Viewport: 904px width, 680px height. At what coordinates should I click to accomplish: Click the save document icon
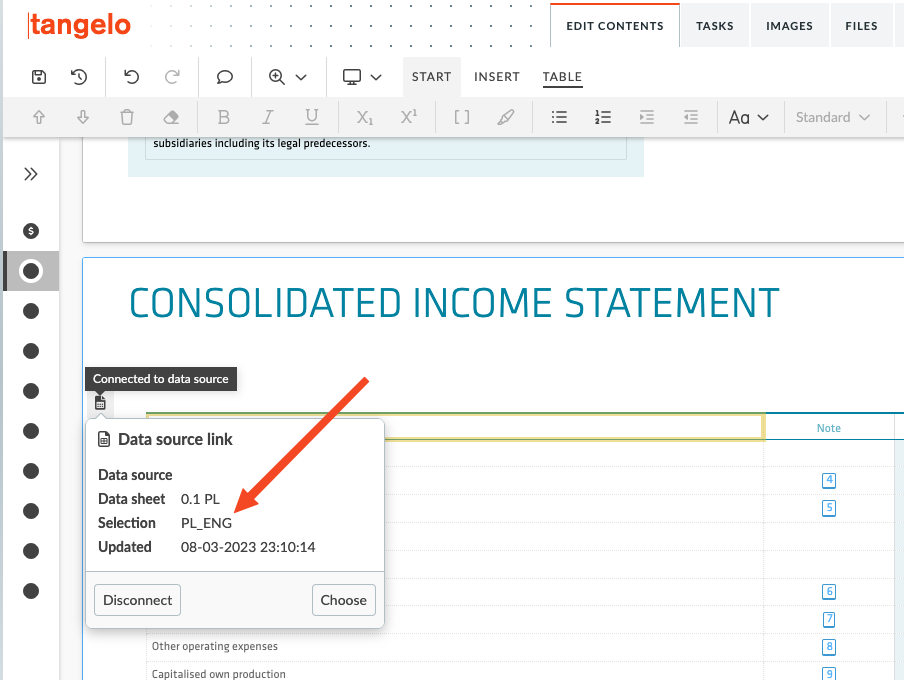click(39, 77)
